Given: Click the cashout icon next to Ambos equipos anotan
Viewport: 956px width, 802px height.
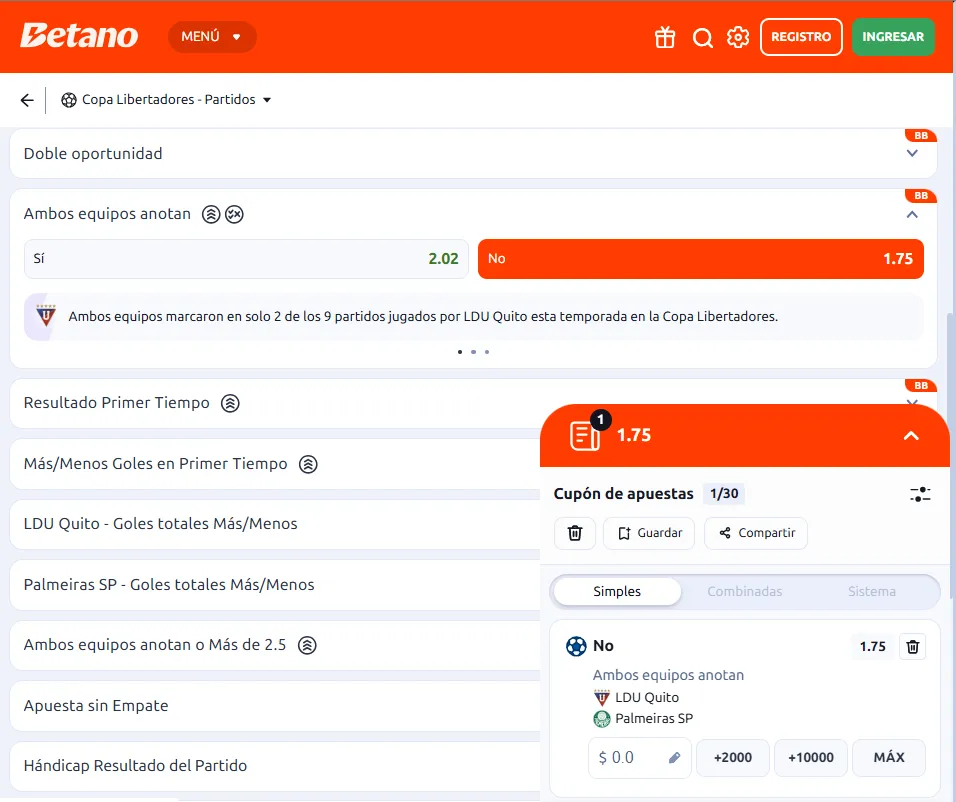Looking at the screenshot, I should click(234, 214).
